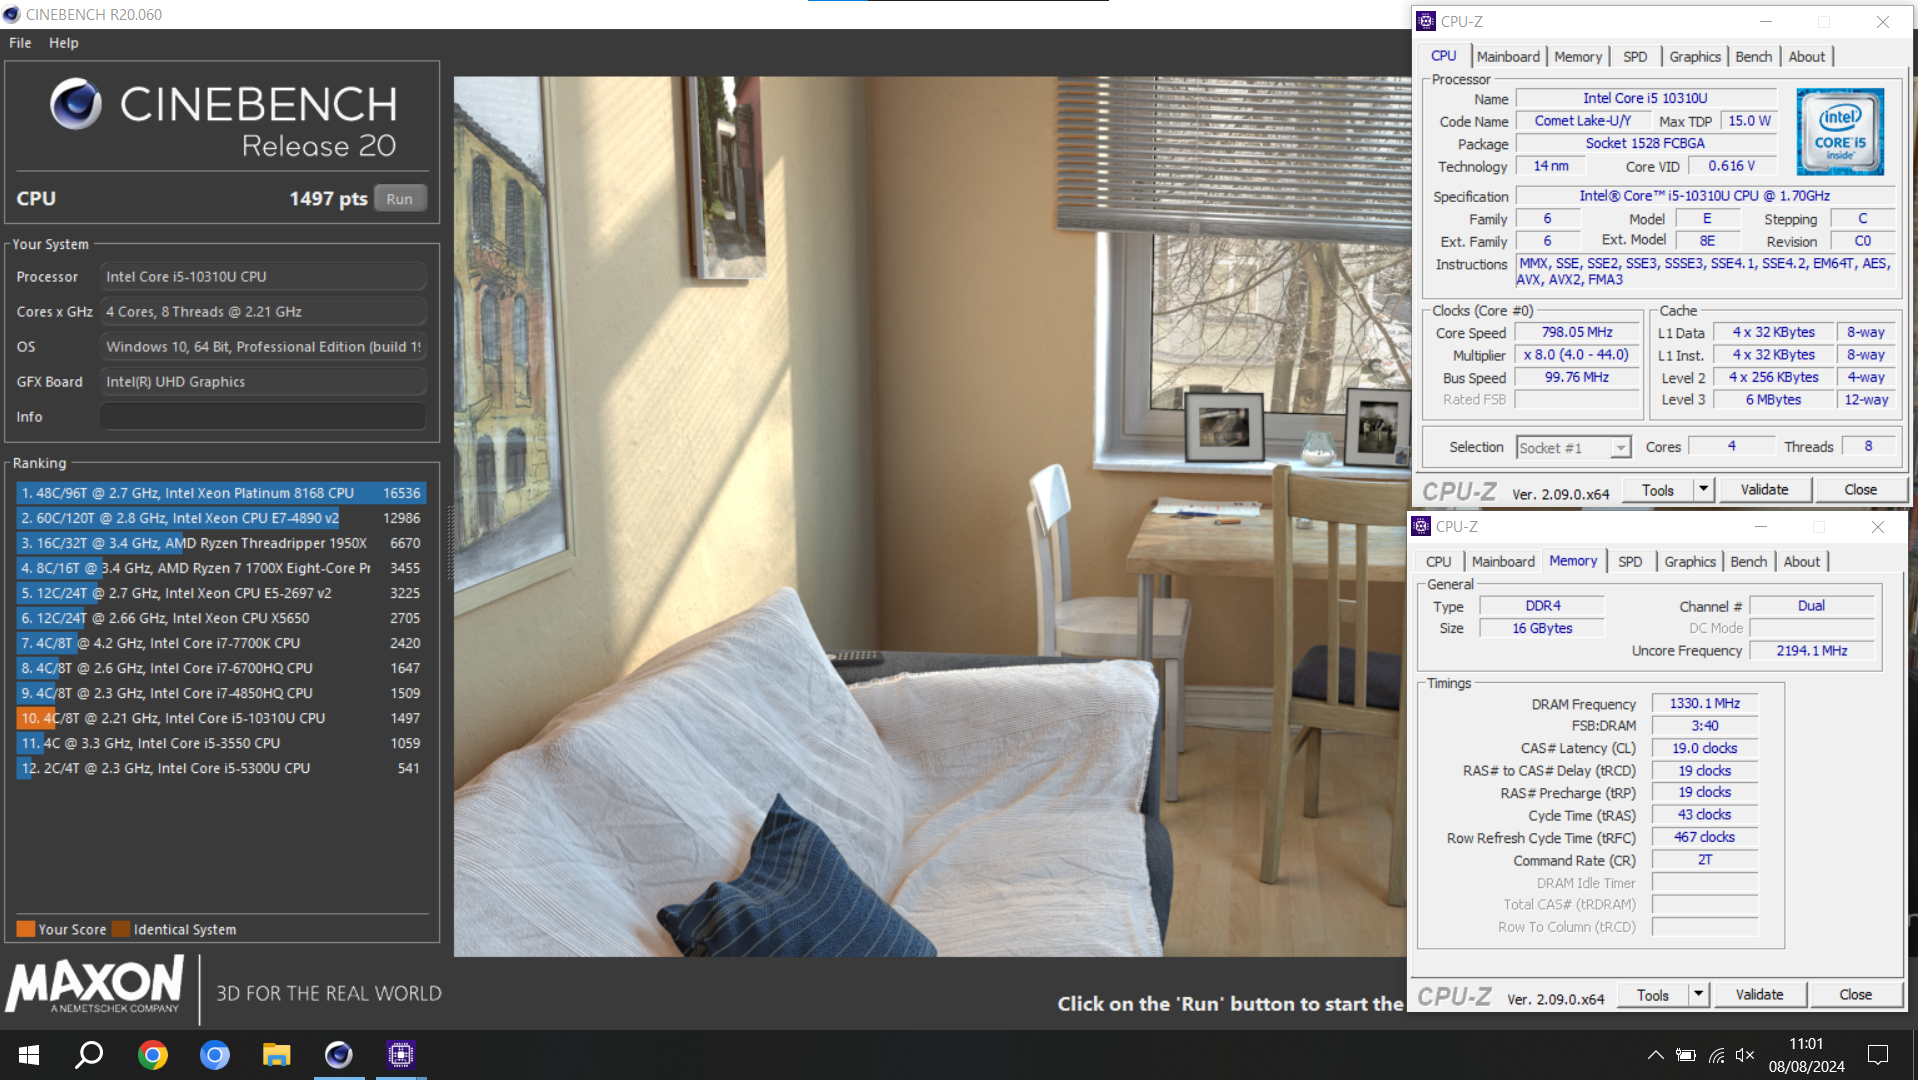Open CPU tab in bottom CPU-Z window
This screenshot has height=1080, width=1918.
(1438, 562)
